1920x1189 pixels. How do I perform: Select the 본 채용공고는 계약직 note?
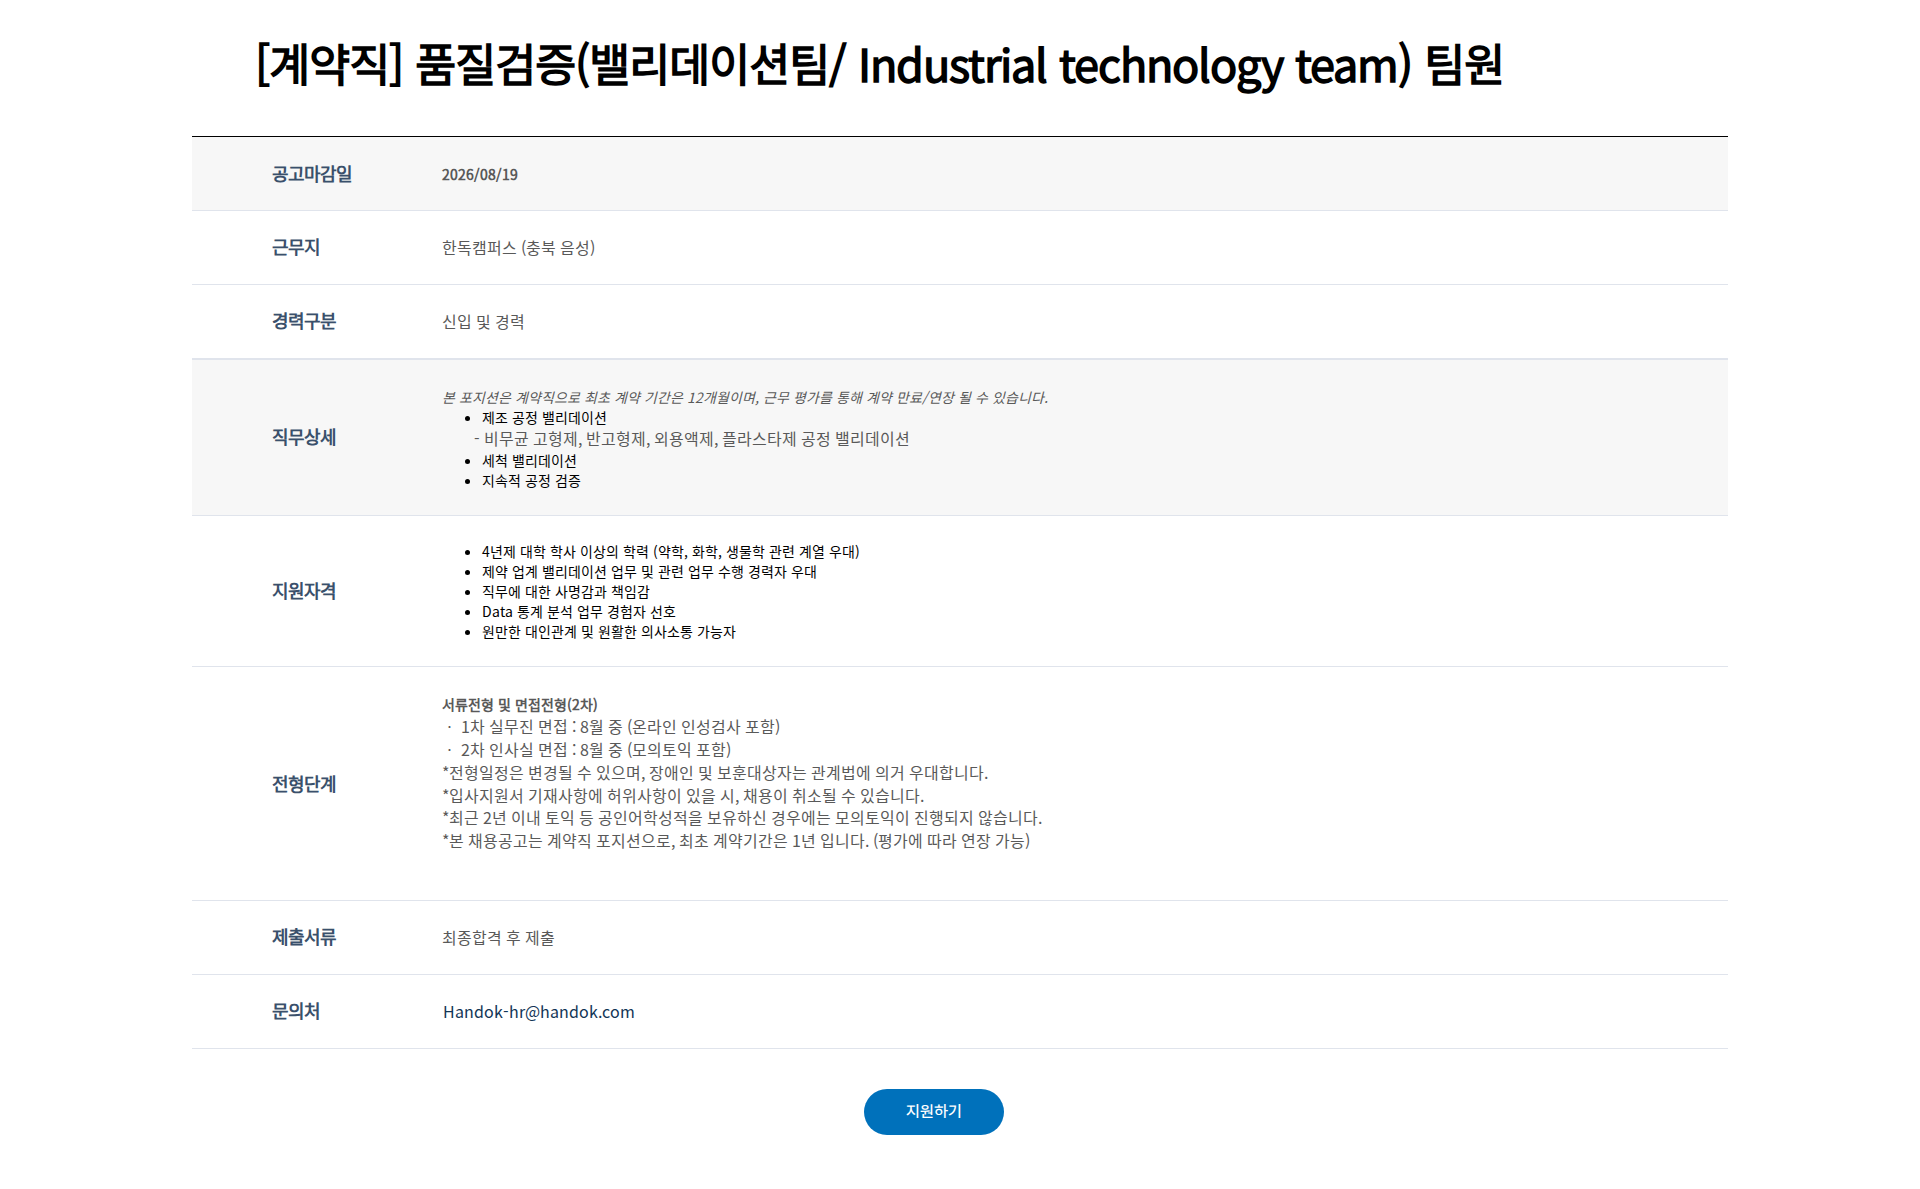pyautogui.click(x=735, y=841)
